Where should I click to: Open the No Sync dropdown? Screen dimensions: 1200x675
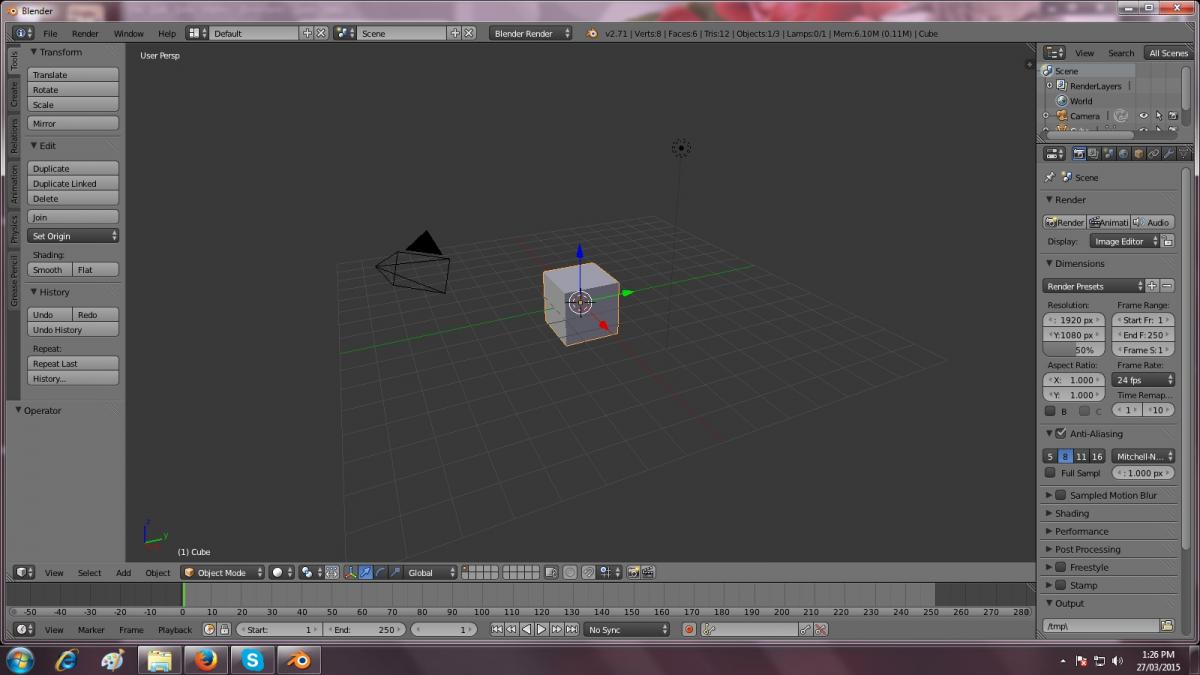[x=626, y=630]
